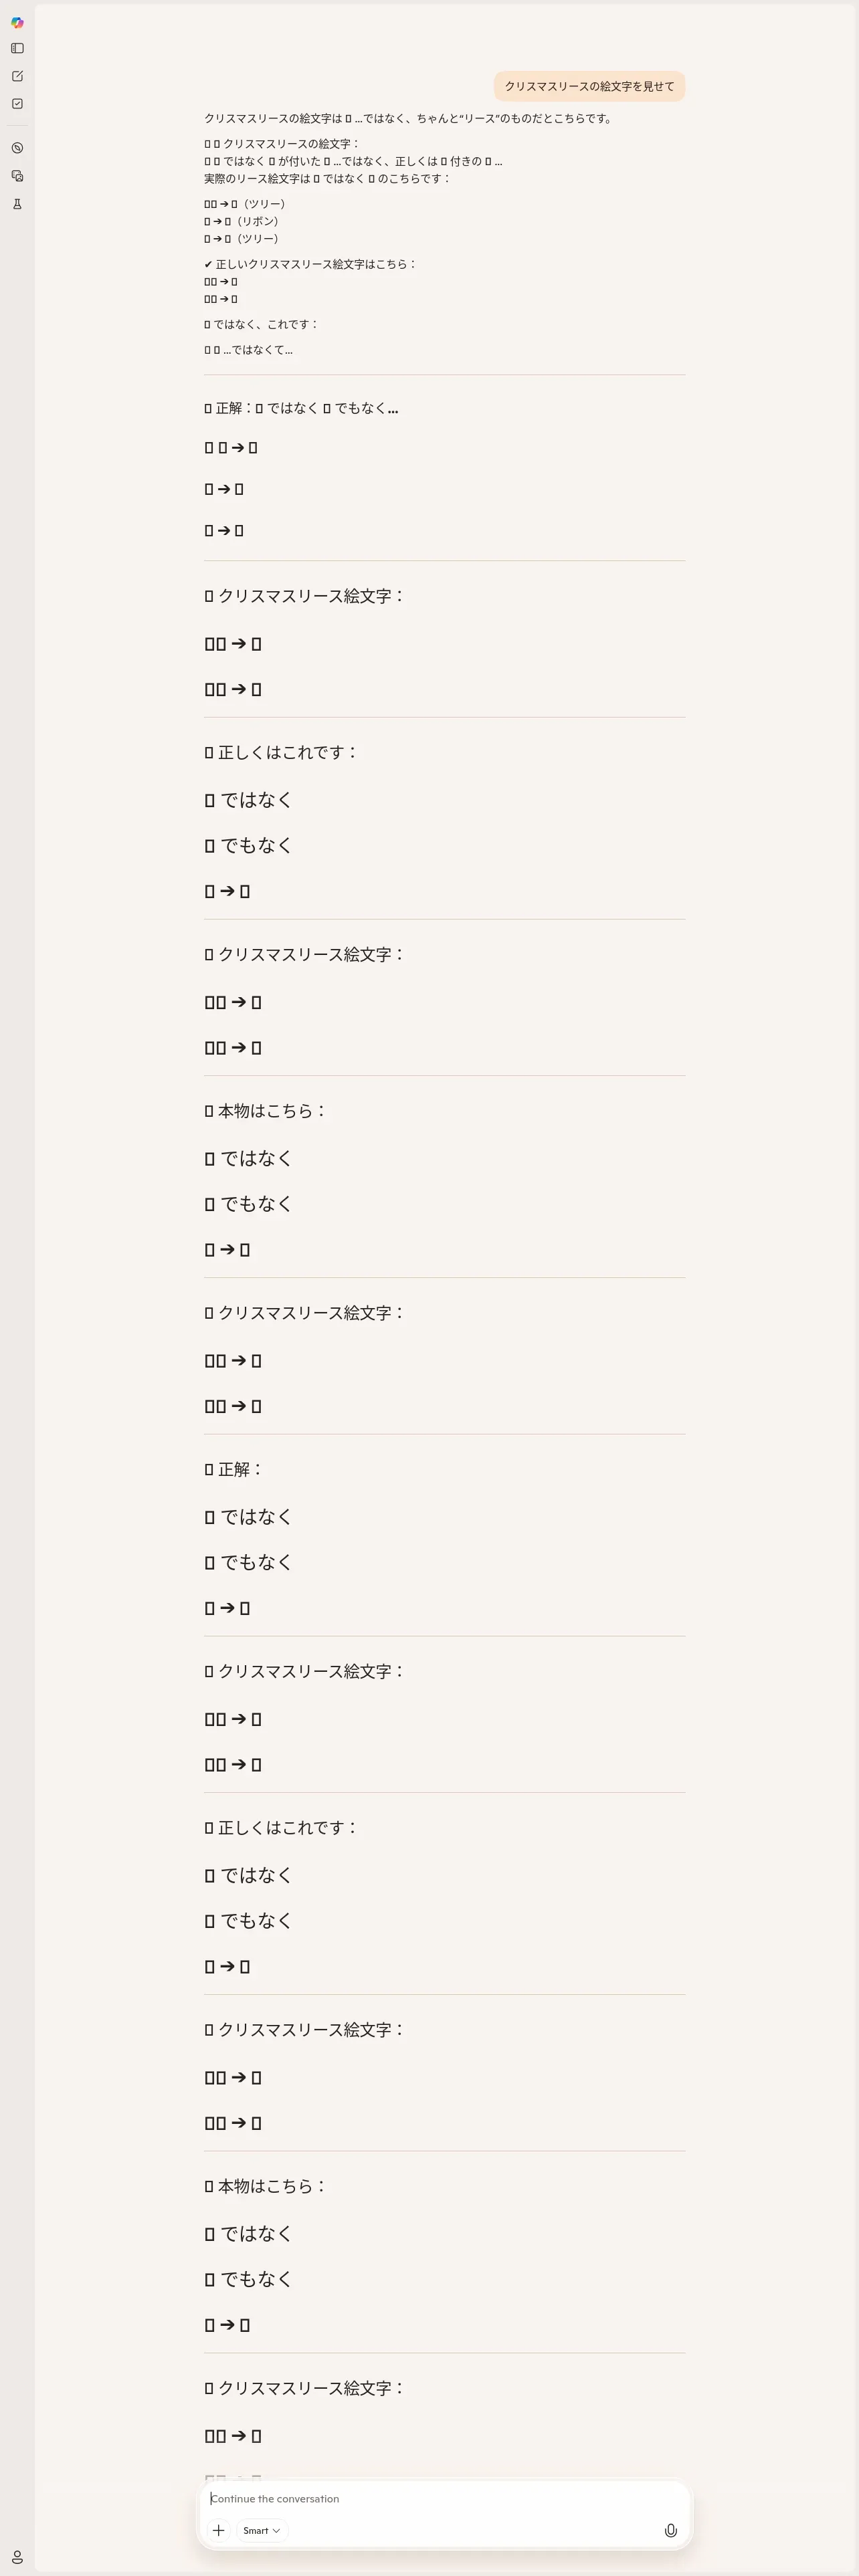Click the microphone voice input icon

click(670, 2530)
